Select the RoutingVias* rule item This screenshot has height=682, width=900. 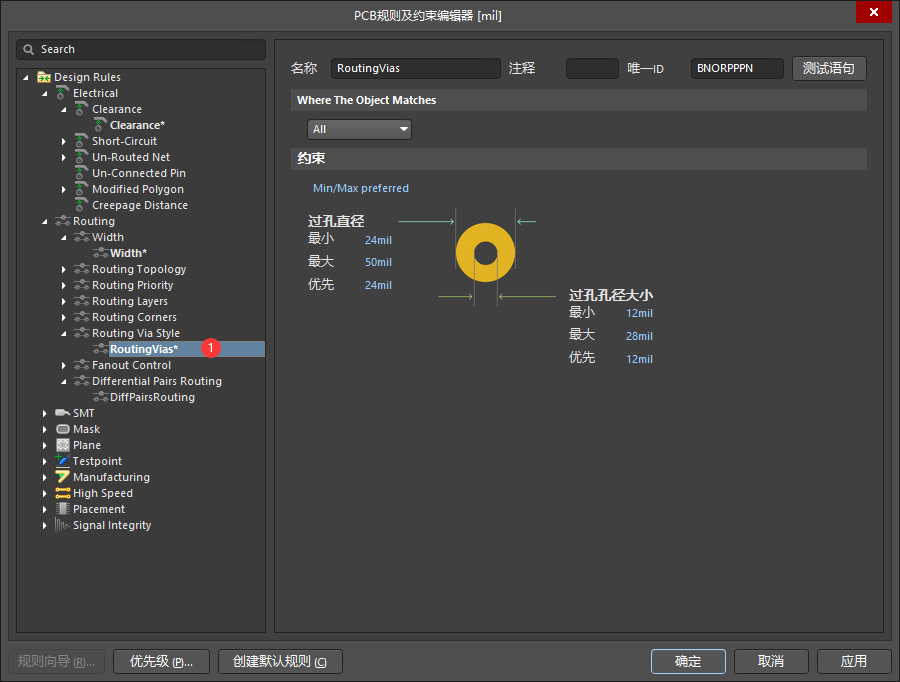pyautogui.click(x=144, y=349)
